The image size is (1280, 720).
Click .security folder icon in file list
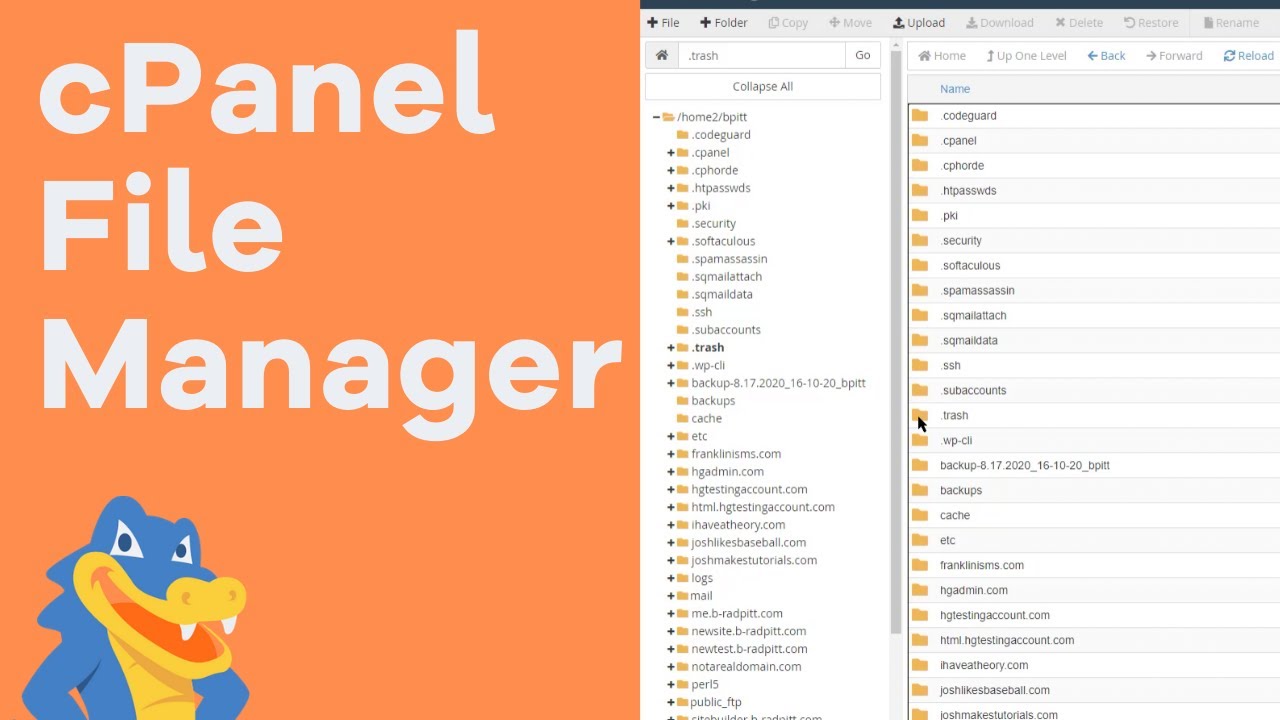[920, 241]
